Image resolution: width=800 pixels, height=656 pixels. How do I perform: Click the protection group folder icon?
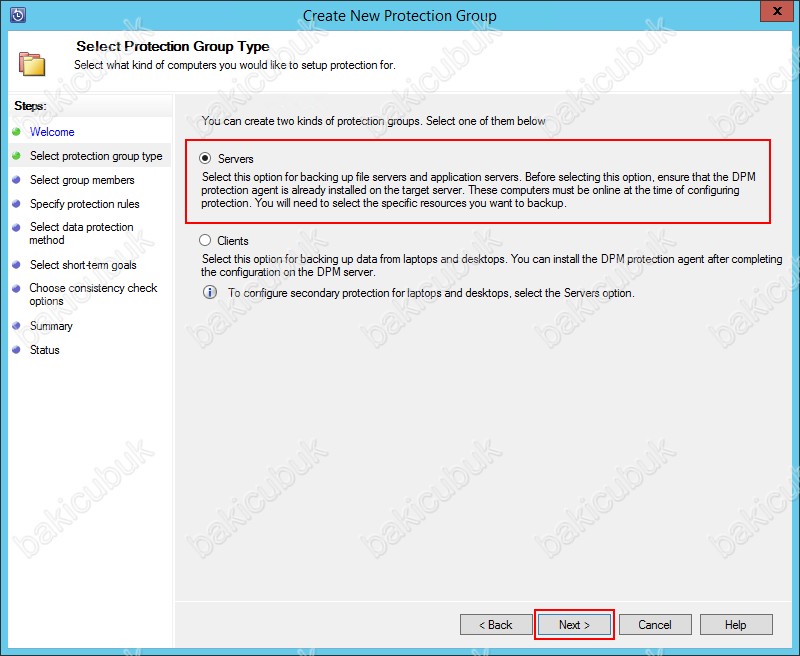point(32,63)
